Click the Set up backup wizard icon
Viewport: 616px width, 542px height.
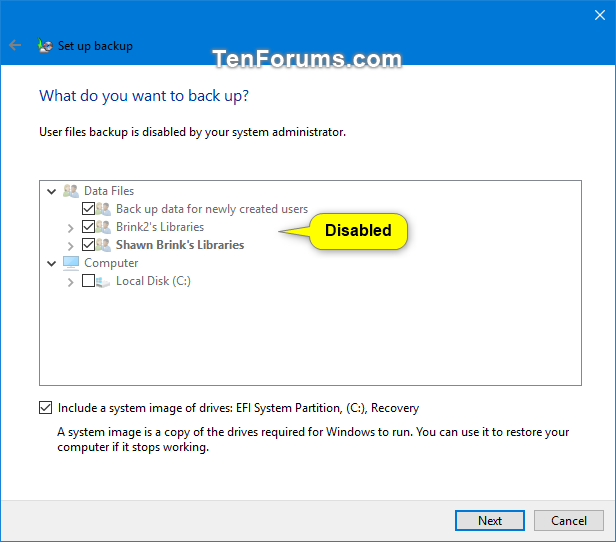click(45, 46)
